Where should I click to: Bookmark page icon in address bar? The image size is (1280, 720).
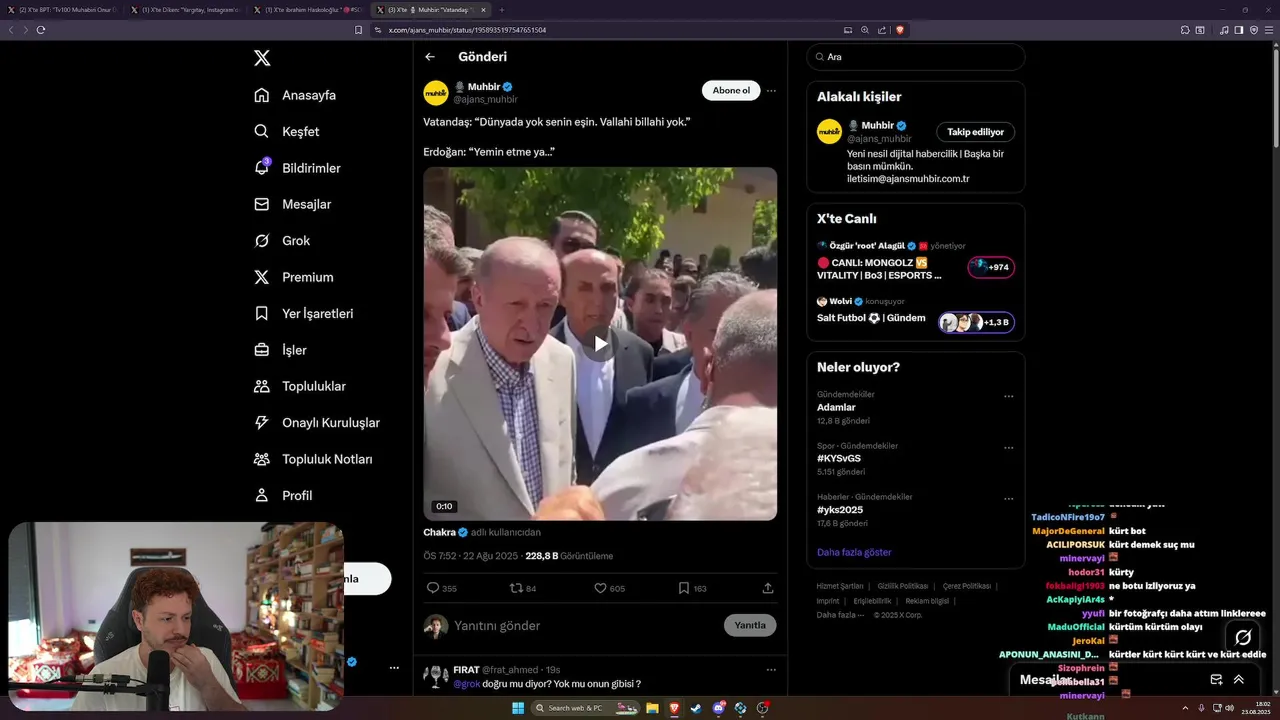click(358, 30)
